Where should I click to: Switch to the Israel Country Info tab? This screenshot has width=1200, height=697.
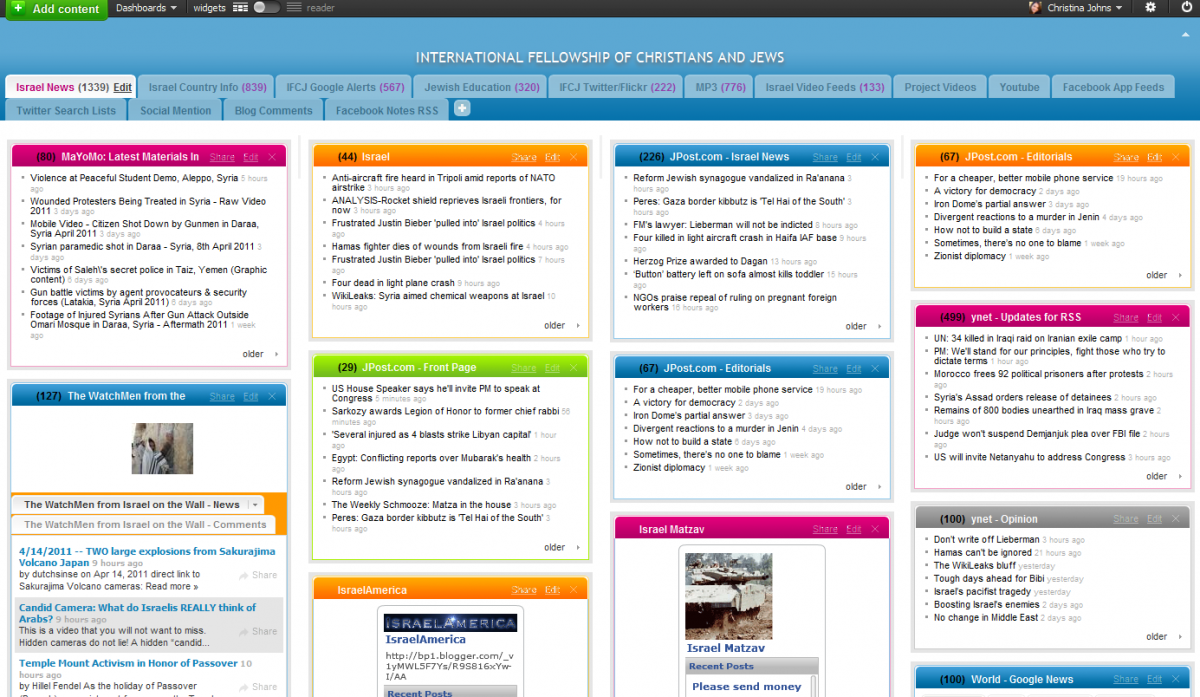208,87
